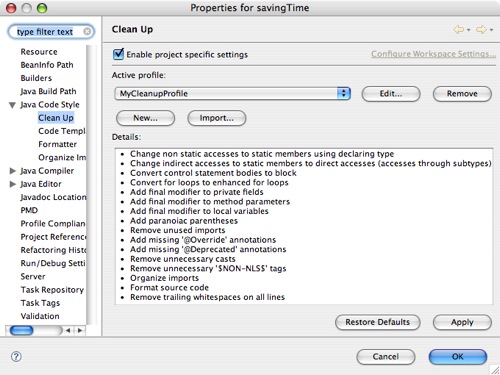This screenshot has width=500, height=375.
Task: Open the Organize Imports page
Action: (x=62, y=158)
